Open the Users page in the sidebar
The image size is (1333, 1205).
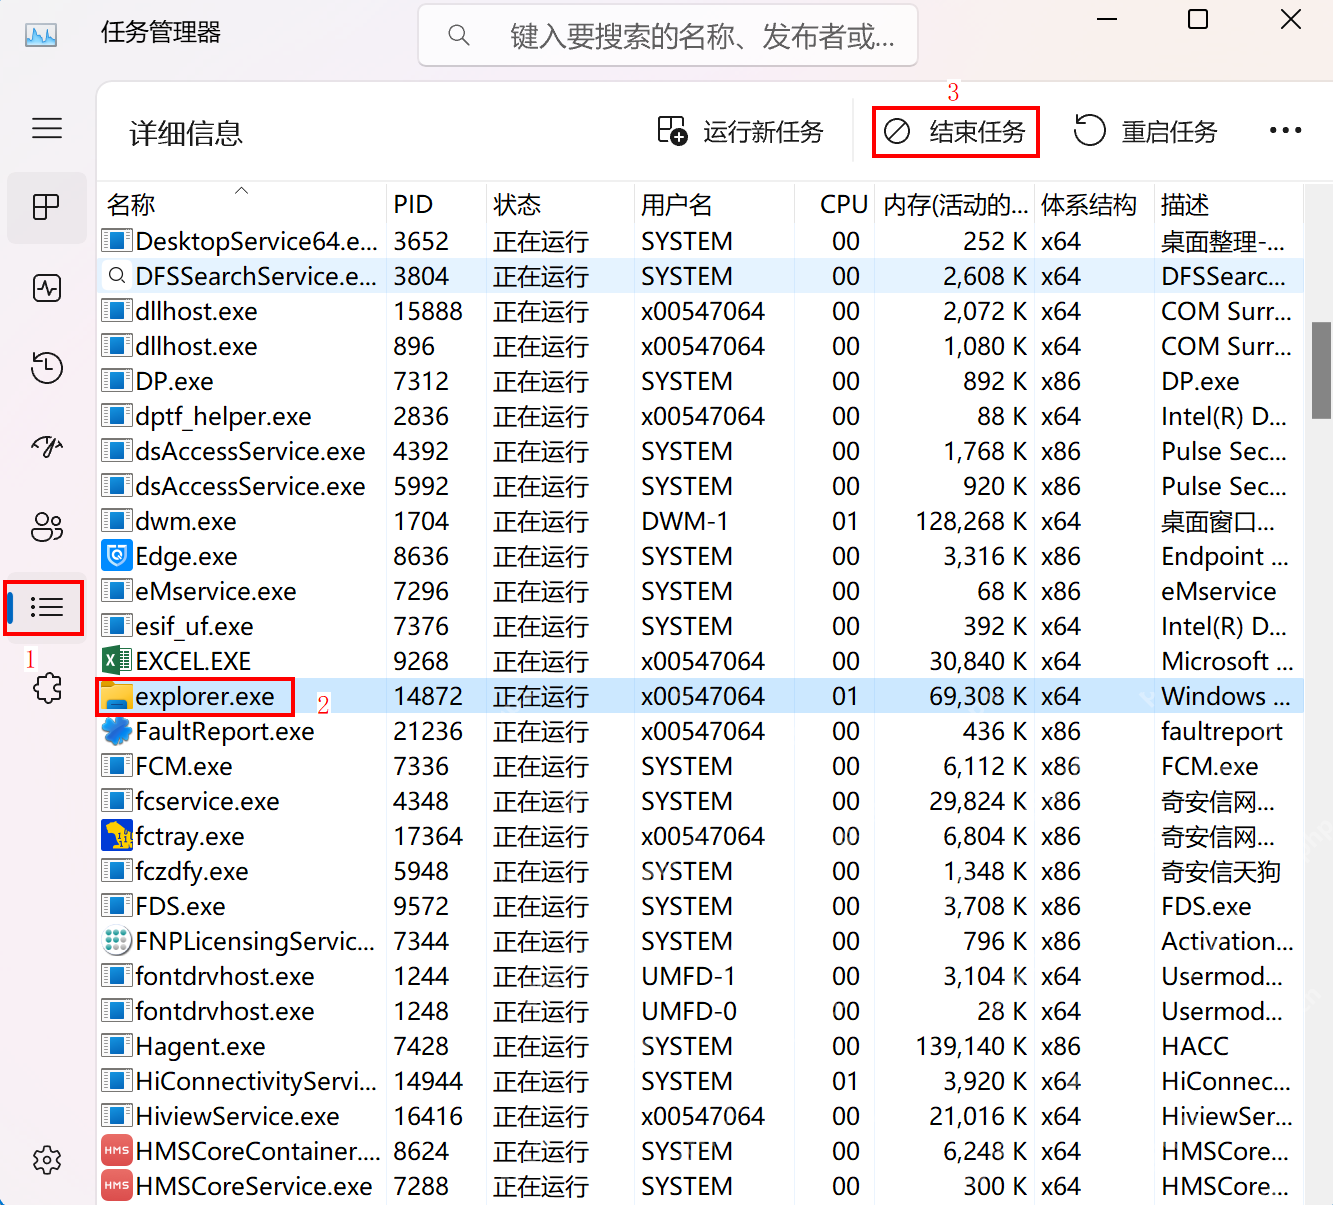tap(47, 526)
